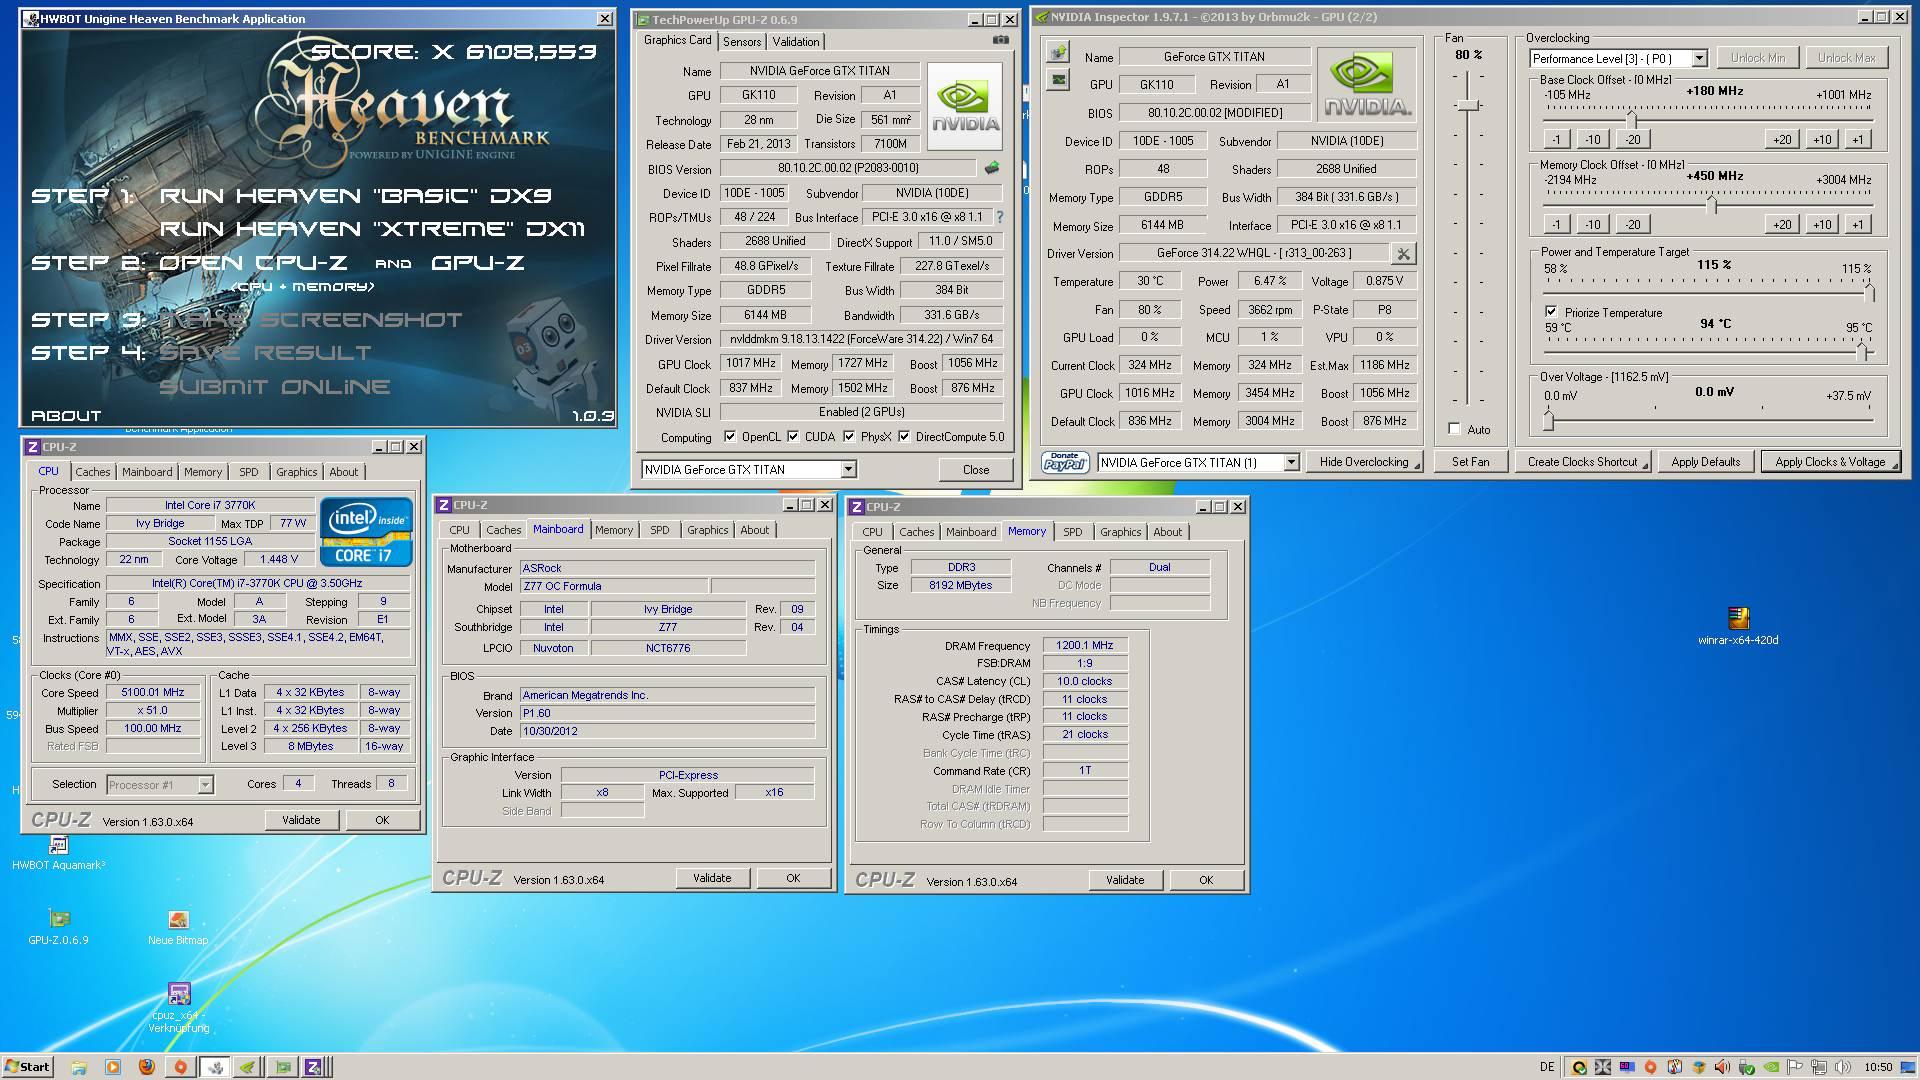Image resolution: width=1920 pixels, height=1080 pixels.
Task: Click the bus interface question mark icon
Action: point(999,217)
